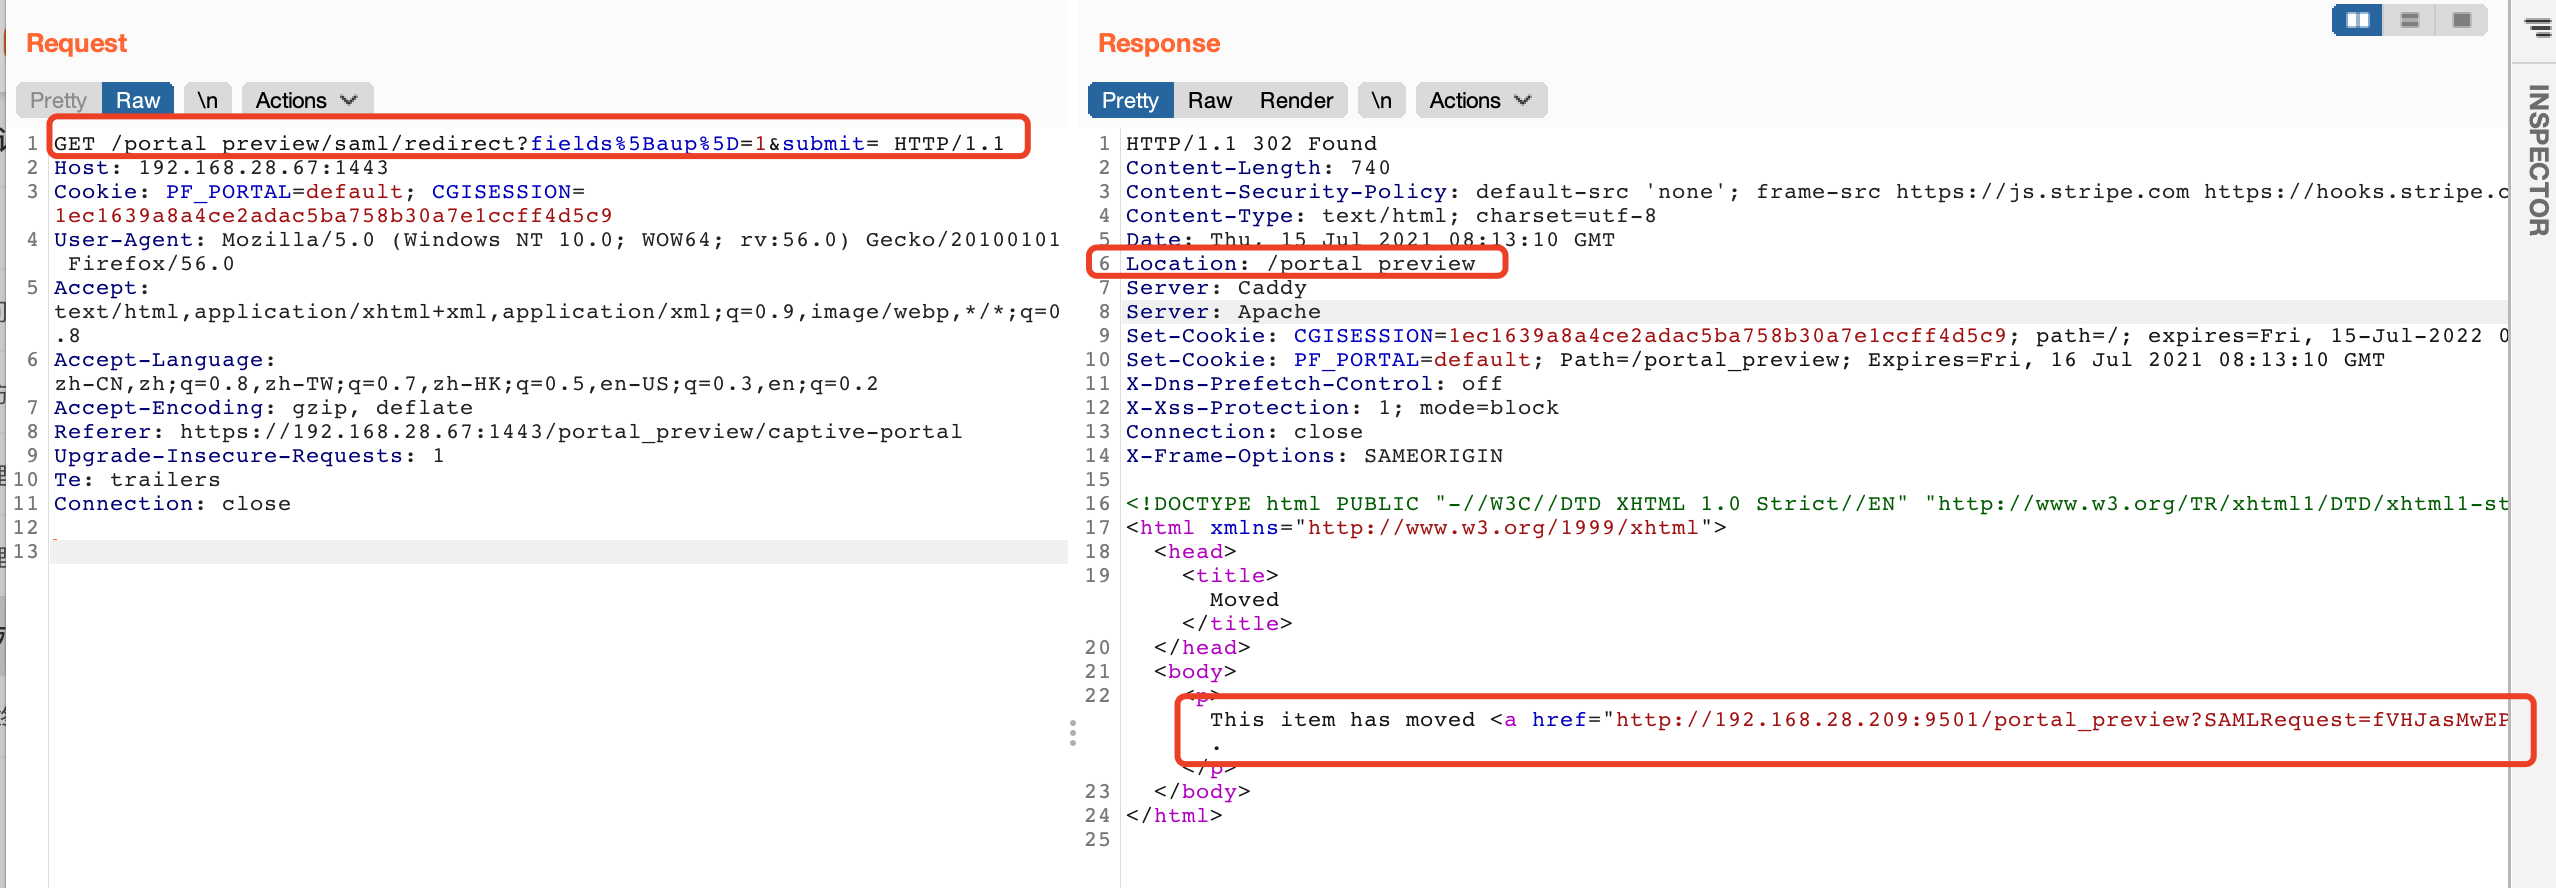Expand the INSPECTOR side panel

2537,160
